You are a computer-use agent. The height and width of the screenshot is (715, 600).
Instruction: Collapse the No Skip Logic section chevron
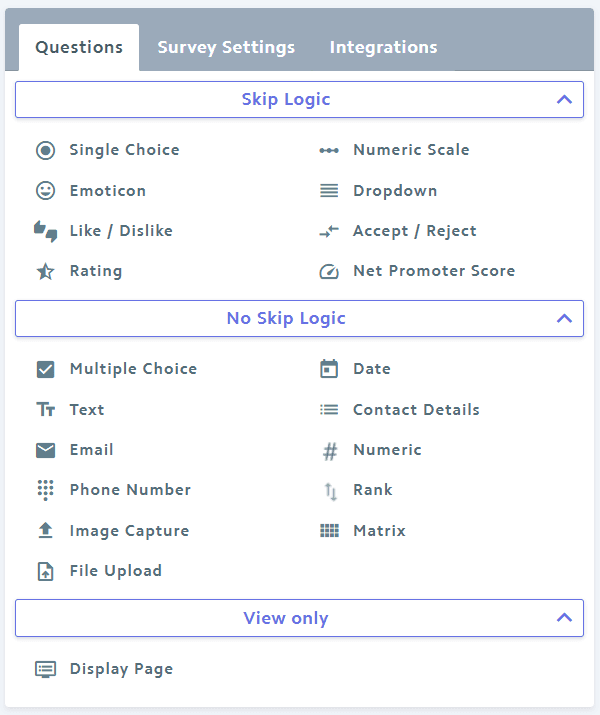coord(564,318)
